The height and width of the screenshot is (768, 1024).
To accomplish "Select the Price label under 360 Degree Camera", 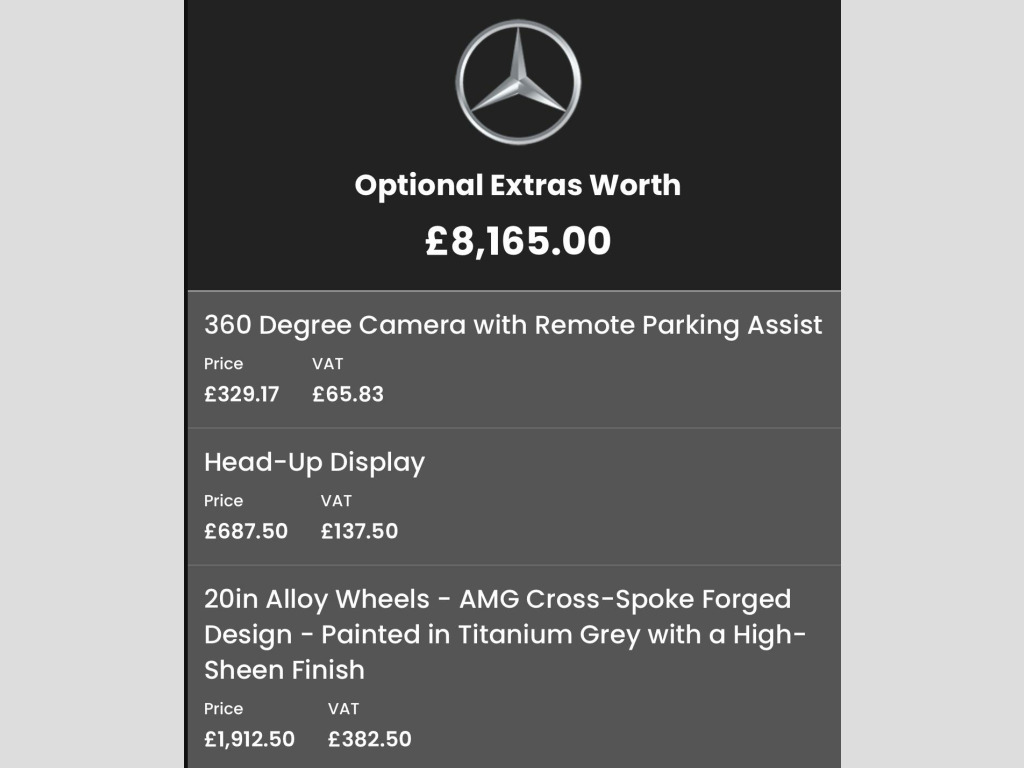I will click(223, 364).
